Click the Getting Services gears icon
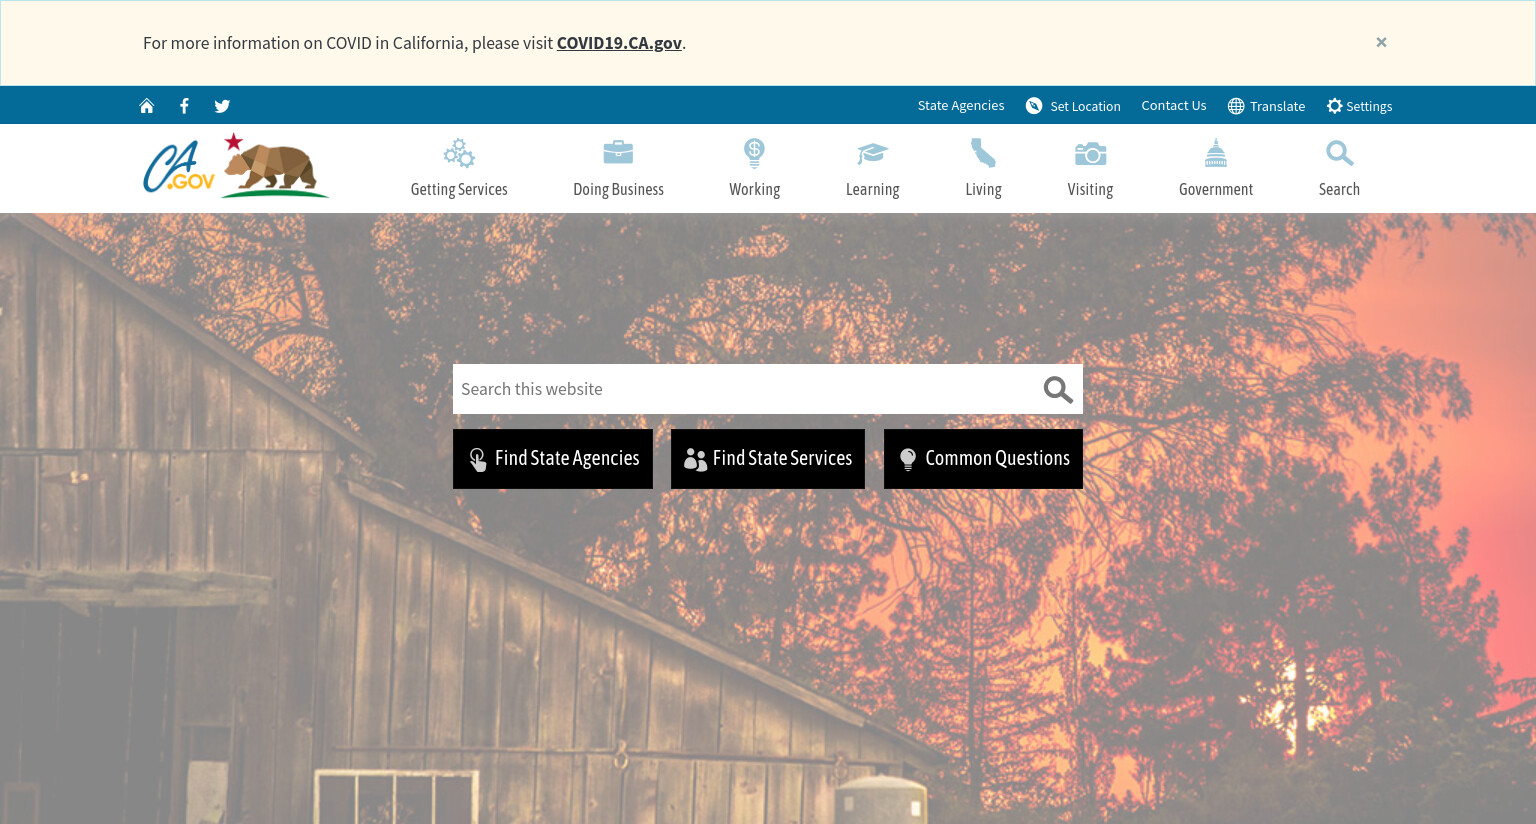Viewport: 1536px width, 824px height. [x=459, y=153]
